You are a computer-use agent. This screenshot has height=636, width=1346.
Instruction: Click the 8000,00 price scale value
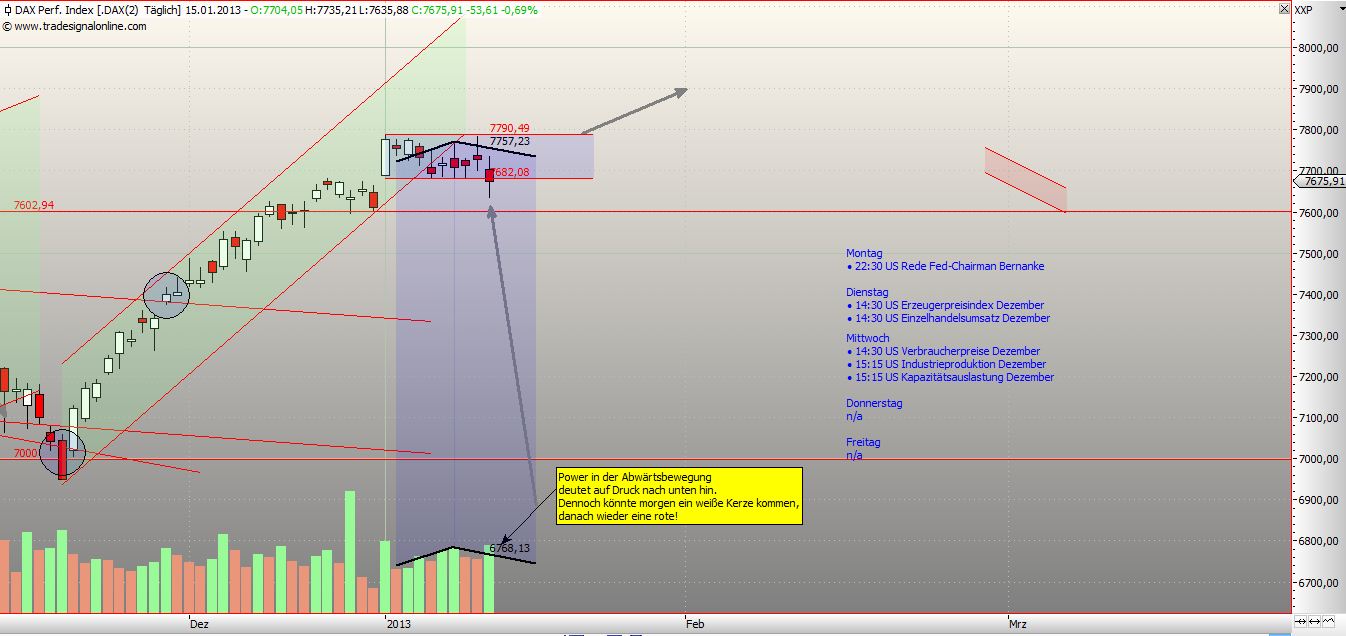[x=1320, y=48]
